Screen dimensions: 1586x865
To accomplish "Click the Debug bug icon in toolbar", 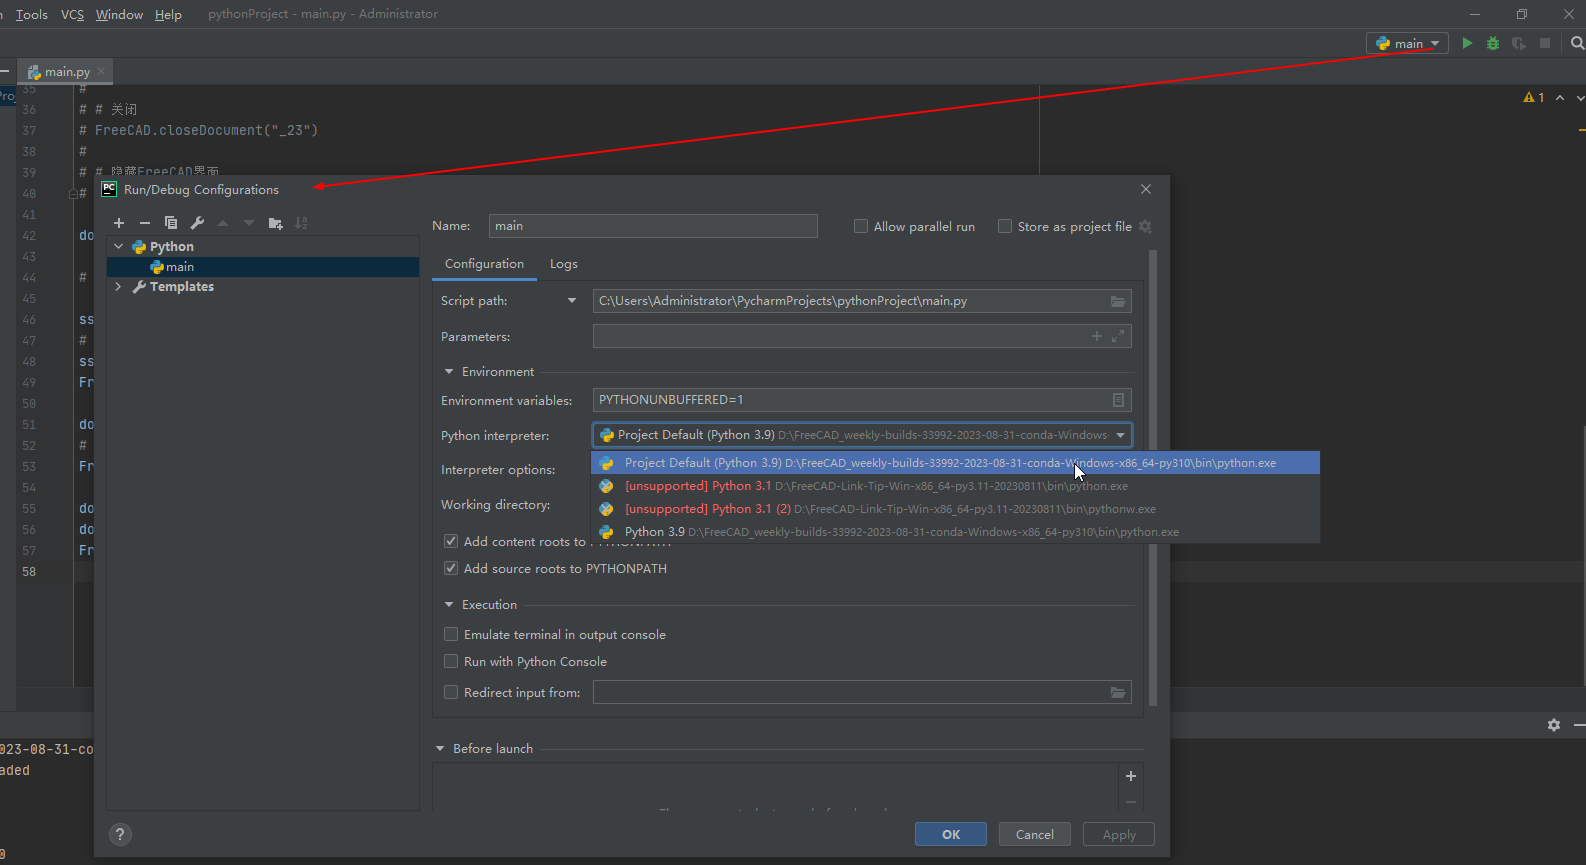I will 1493,43.
